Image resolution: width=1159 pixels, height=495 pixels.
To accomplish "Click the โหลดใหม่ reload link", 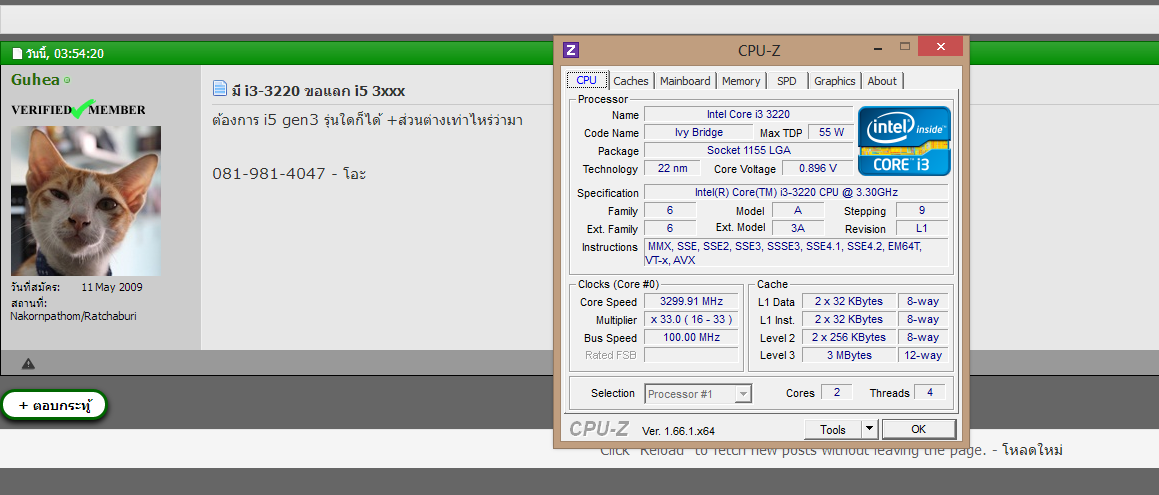I will [x=1033, y=450].
